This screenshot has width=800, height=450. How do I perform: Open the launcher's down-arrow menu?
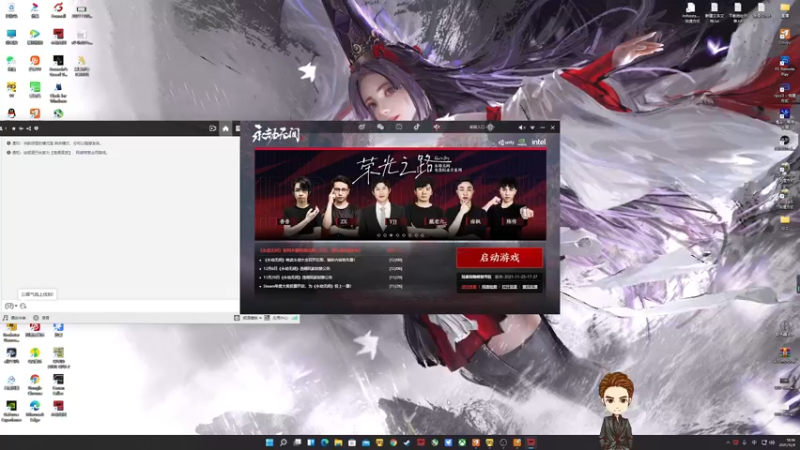532,128
